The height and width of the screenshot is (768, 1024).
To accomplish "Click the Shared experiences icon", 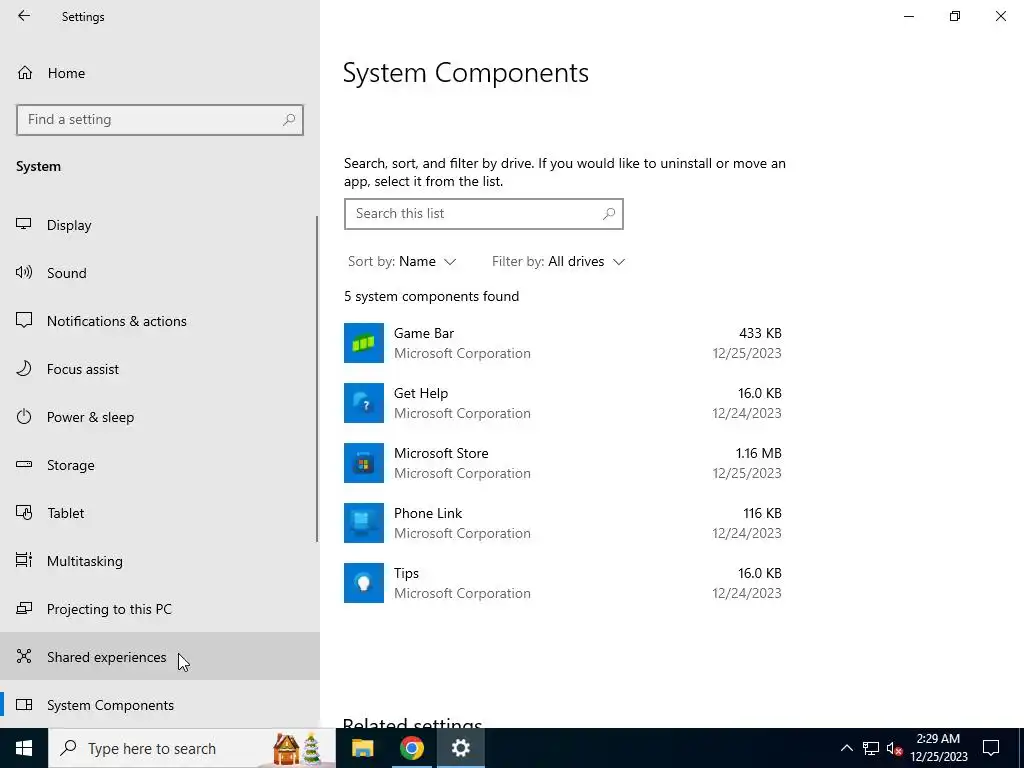I will pyautogui.click(x=24, y=656).
